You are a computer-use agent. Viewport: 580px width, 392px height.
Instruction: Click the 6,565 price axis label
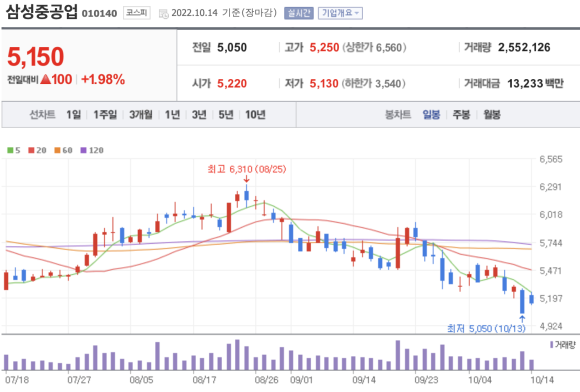click(x=551, y=159)
